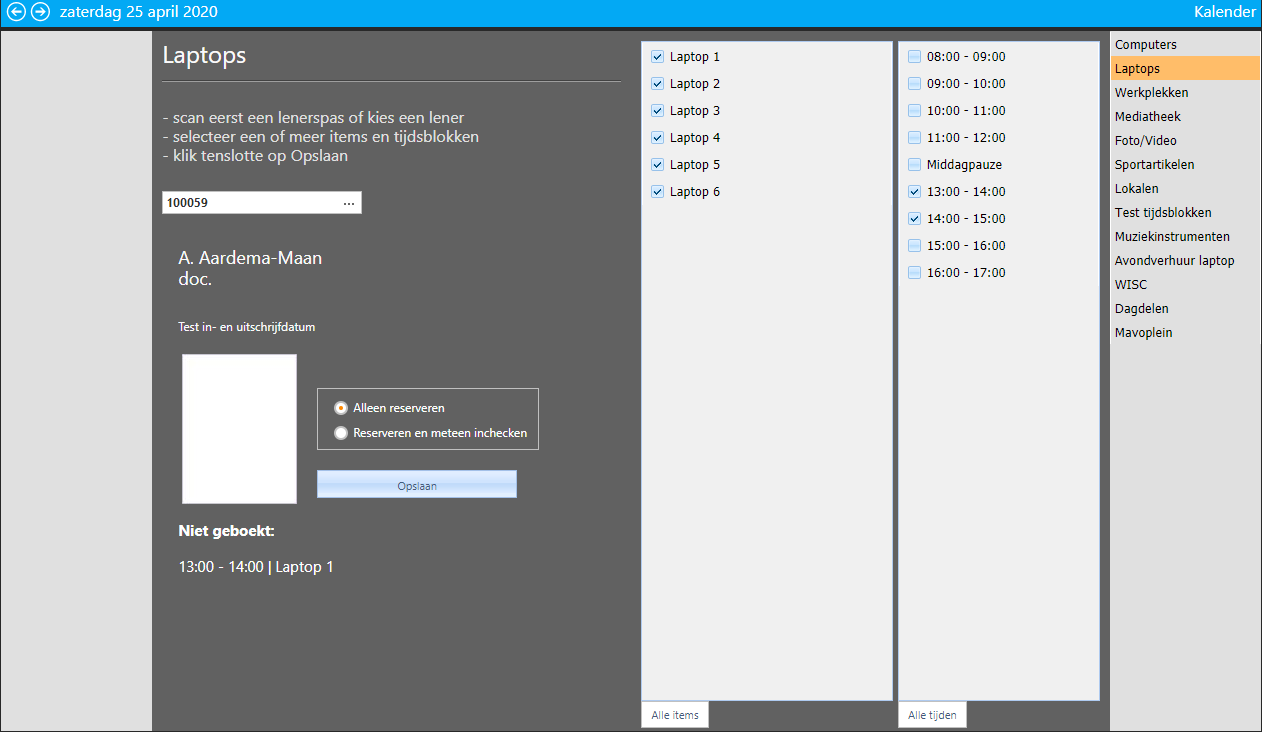The width and height of the screenshot is (1262, 732).
Task: Click the borrower number input field
Action: [250, 203]
